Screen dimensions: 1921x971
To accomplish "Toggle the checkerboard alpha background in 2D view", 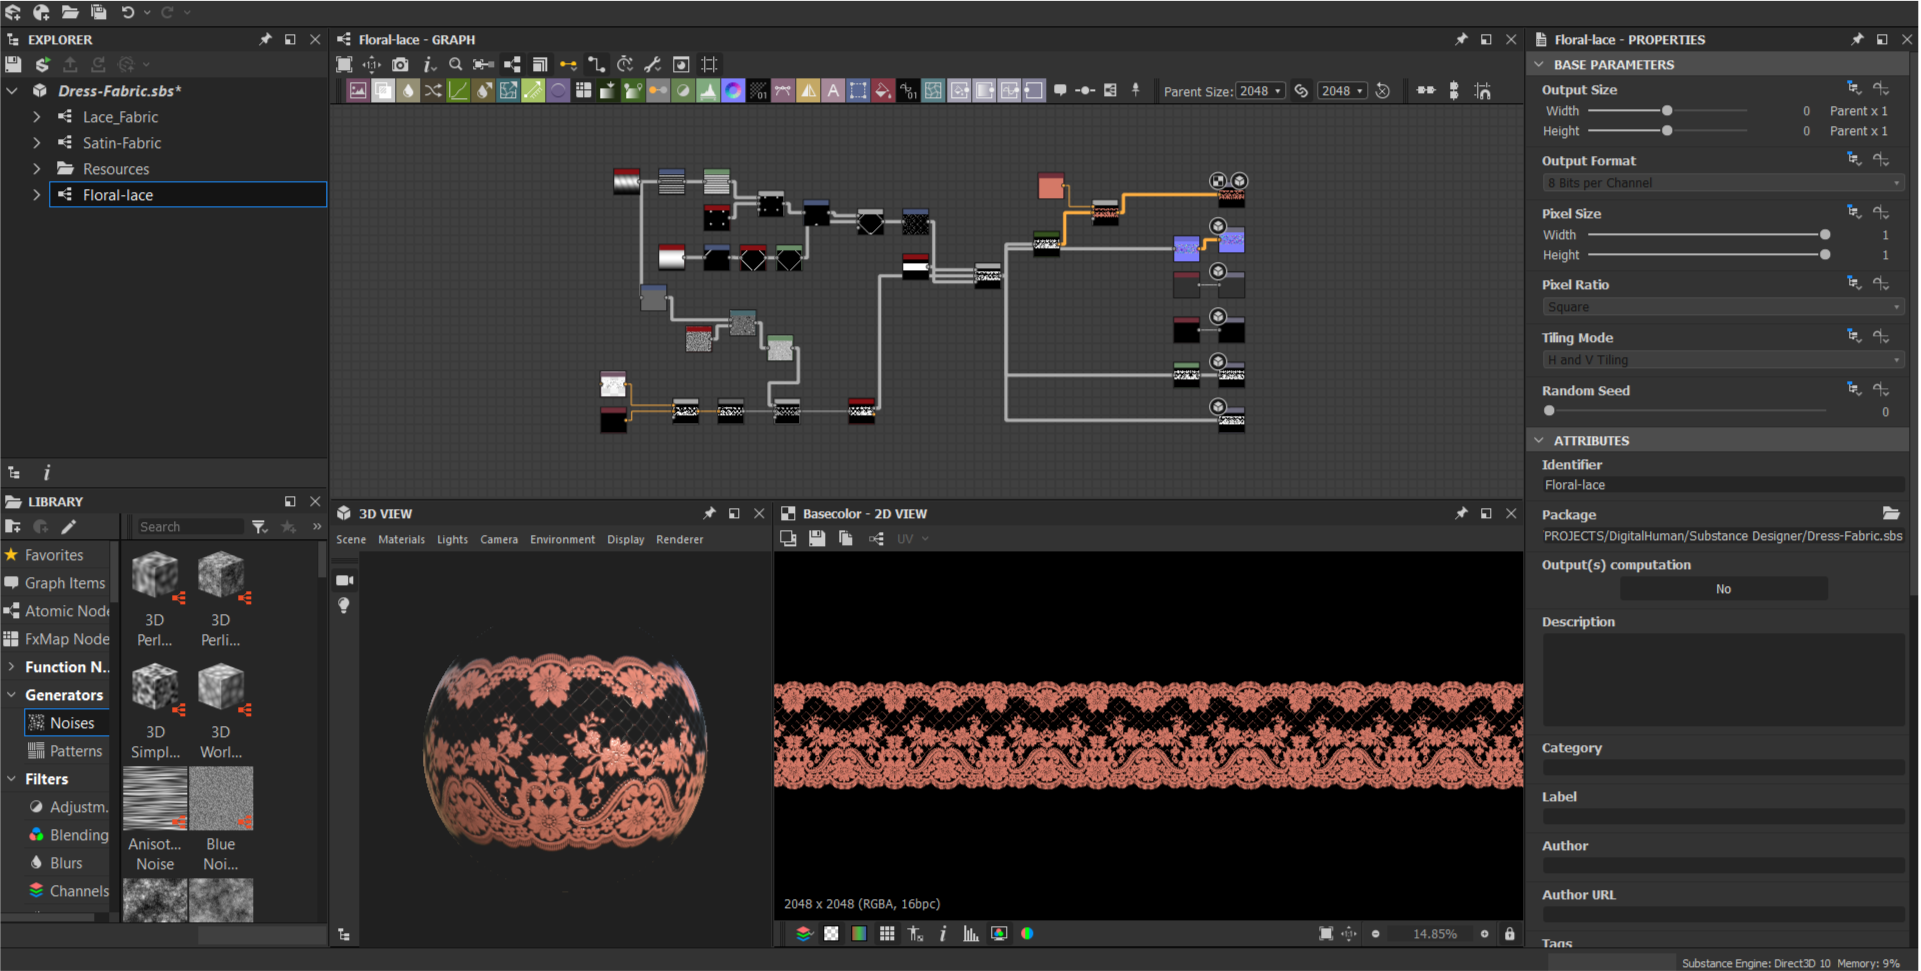I will coord(831,934).
